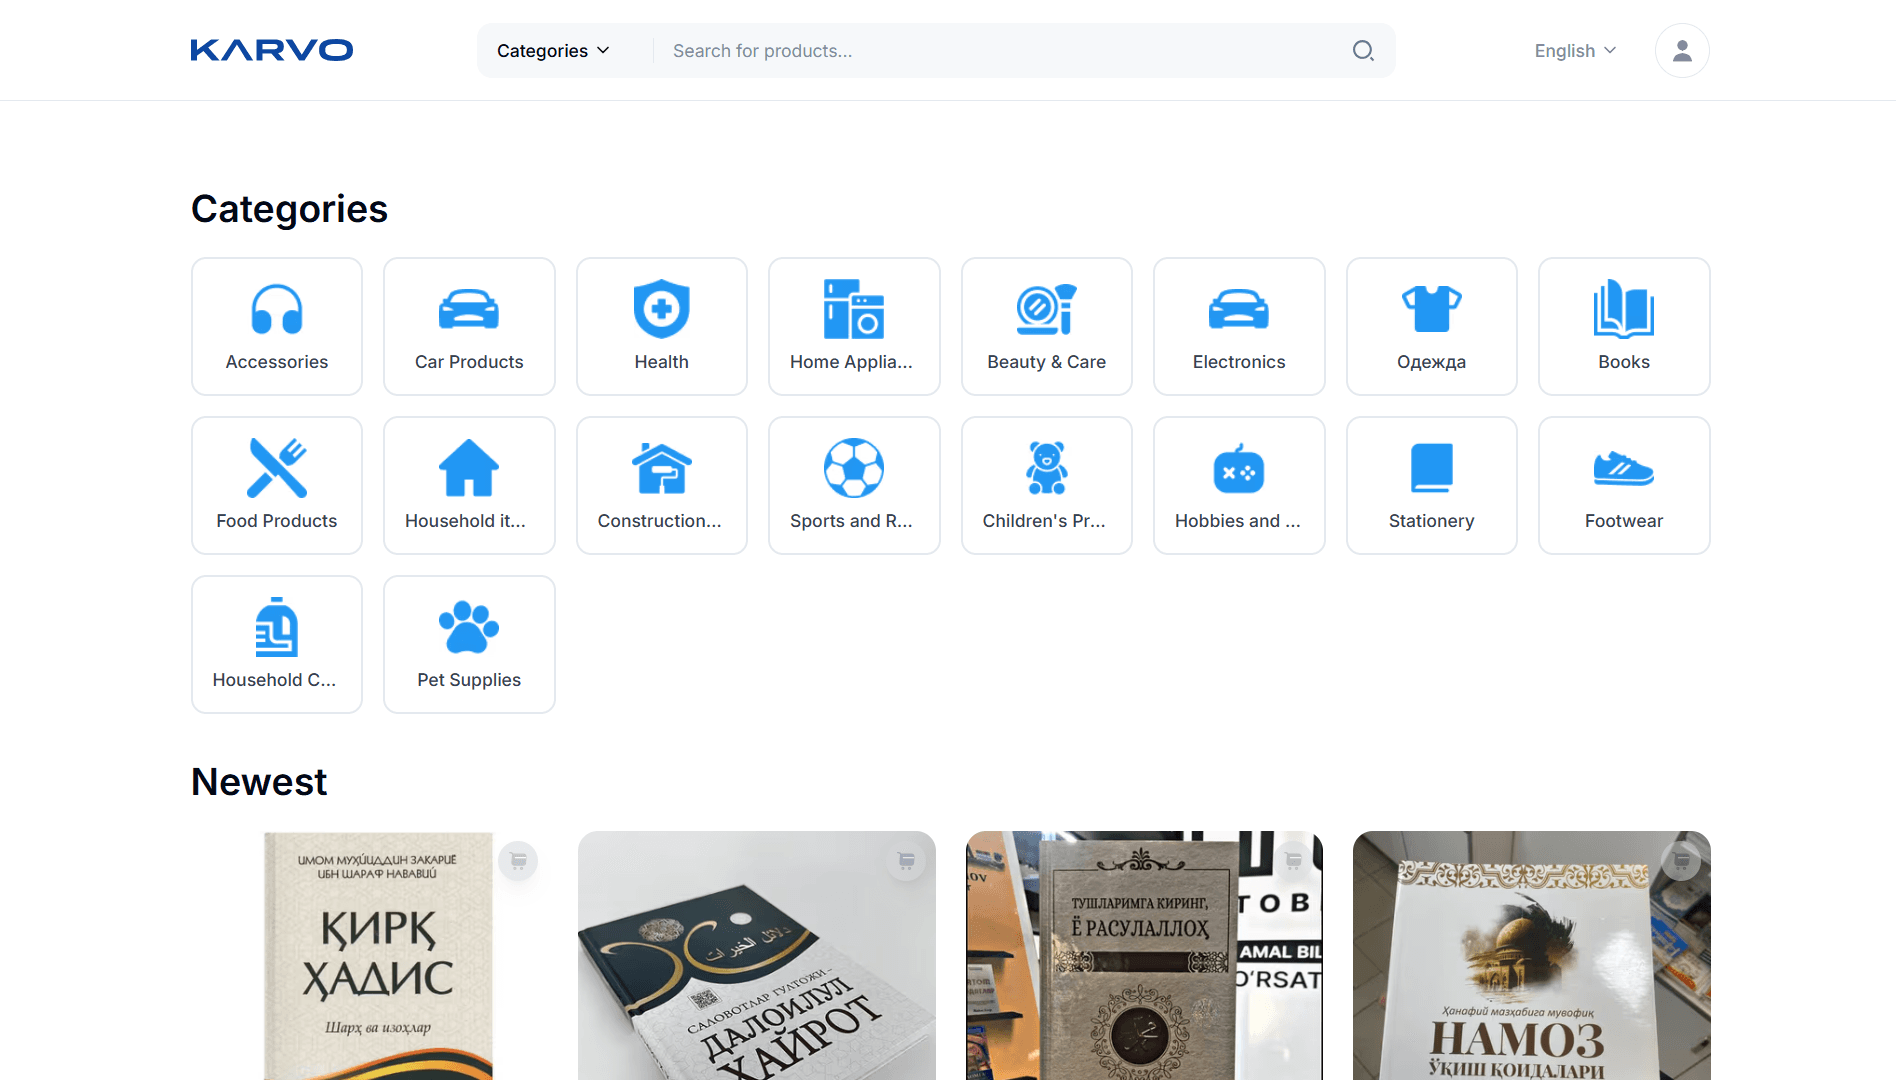The width and height of the screenshot is (1896, 1080).
Task: Open the user profile icon
Action: (x=1682, y=50)
